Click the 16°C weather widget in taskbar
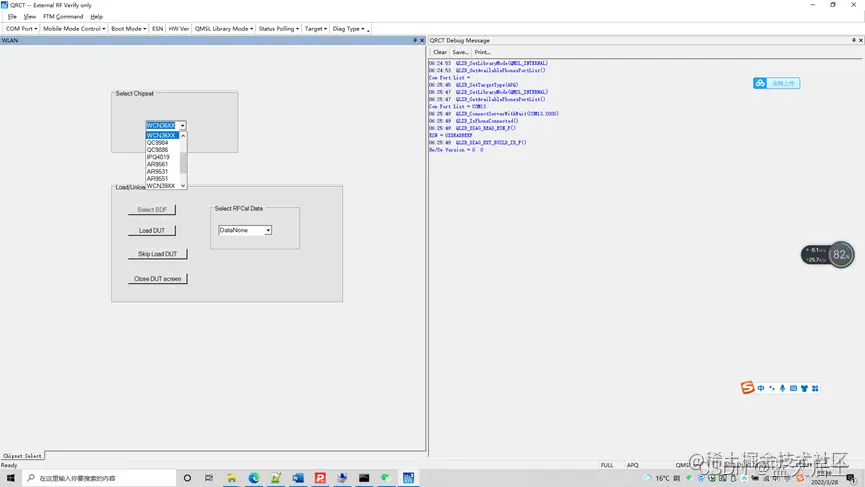 coord(656,478)
